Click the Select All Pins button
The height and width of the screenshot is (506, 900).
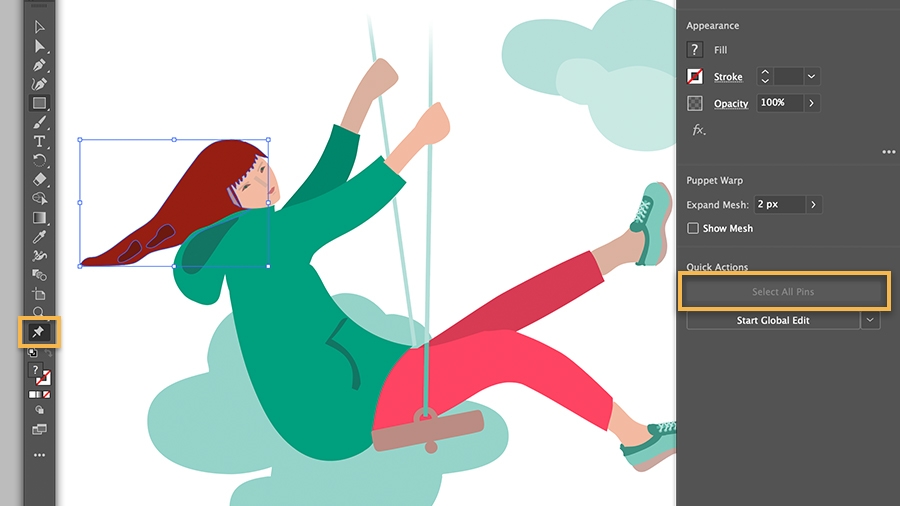tap(783, 292)
